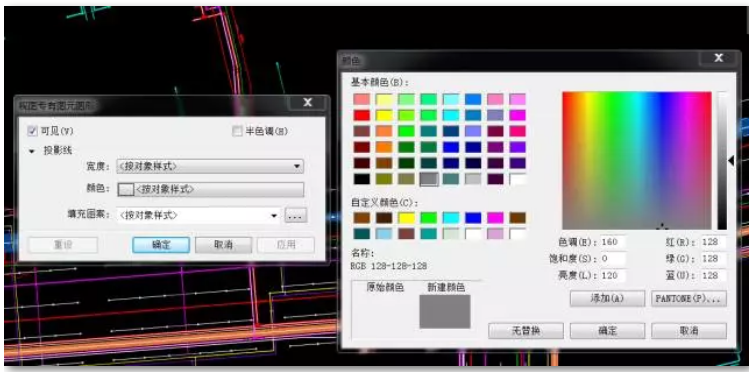Select the bright cyan basic swatch in the red row
Screen dimensions: 754x372
pos(451,115)
